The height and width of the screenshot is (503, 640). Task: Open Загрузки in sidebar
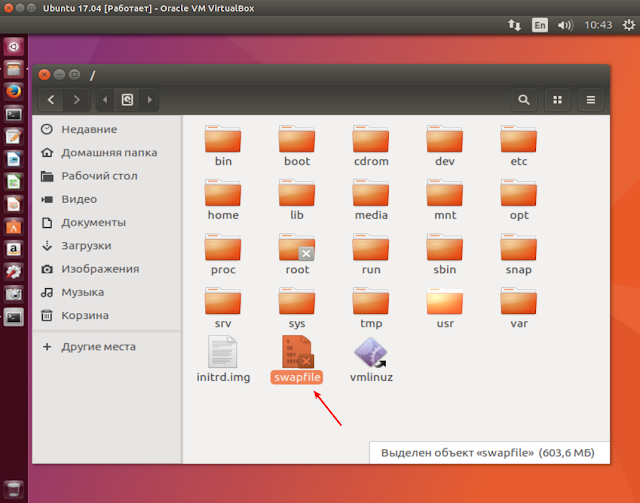click(x=107, y=245)
